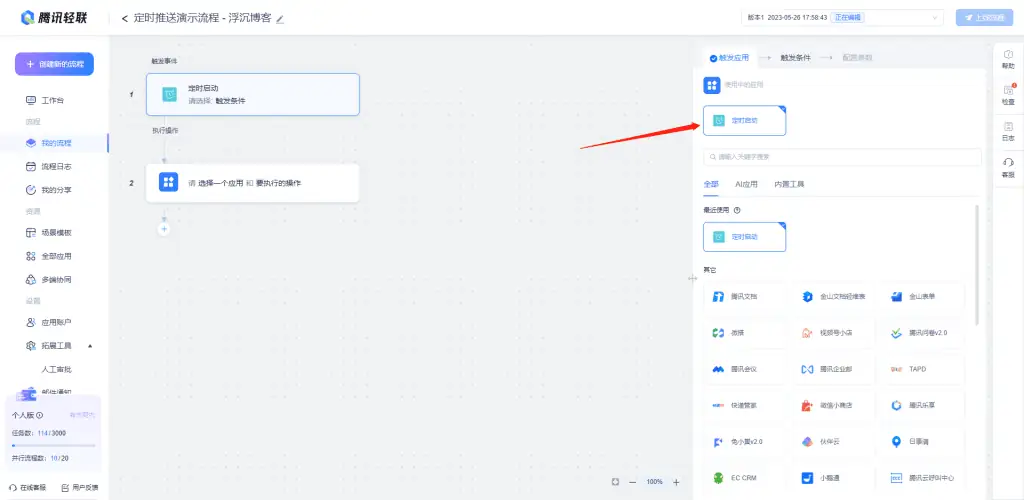Click the fit-to-screen icon beside zoom controls
This screenshot has height=500, width=1024.
[615, 482]
